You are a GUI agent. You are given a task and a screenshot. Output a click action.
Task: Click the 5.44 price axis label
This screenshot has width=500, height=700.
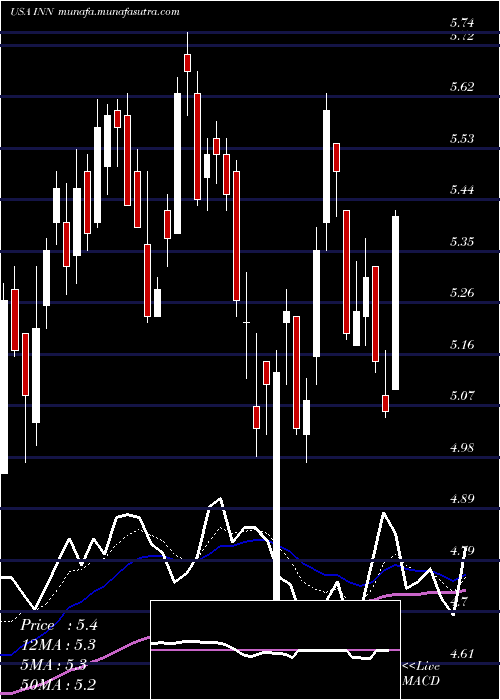pyautogui.click(x=462, y=189)
